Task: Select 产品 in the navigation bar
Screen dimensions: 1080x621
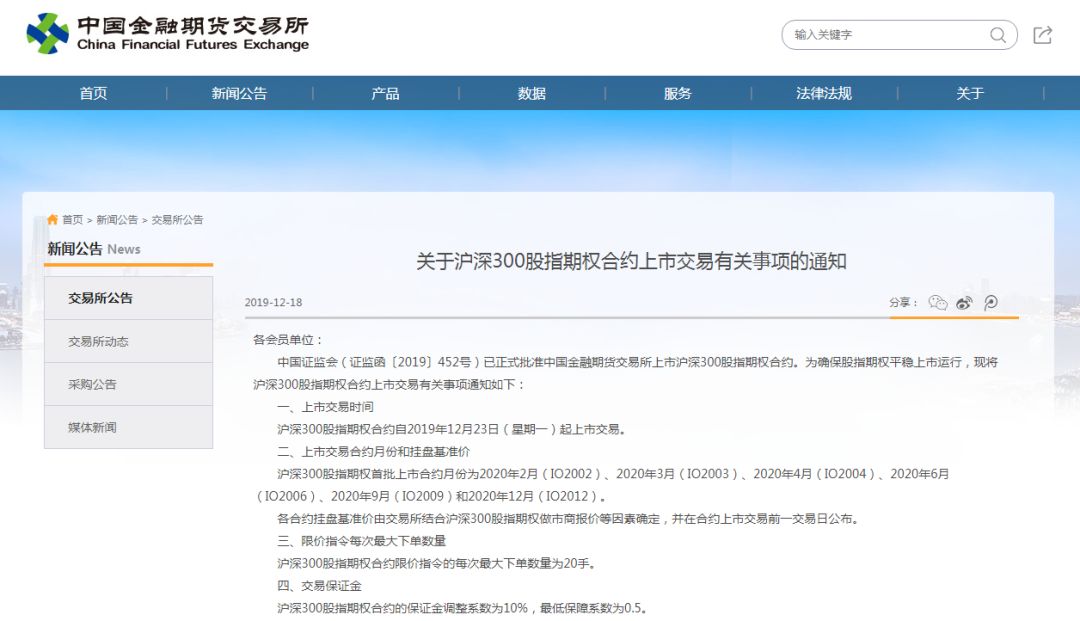Action: (x=385, y=93)
